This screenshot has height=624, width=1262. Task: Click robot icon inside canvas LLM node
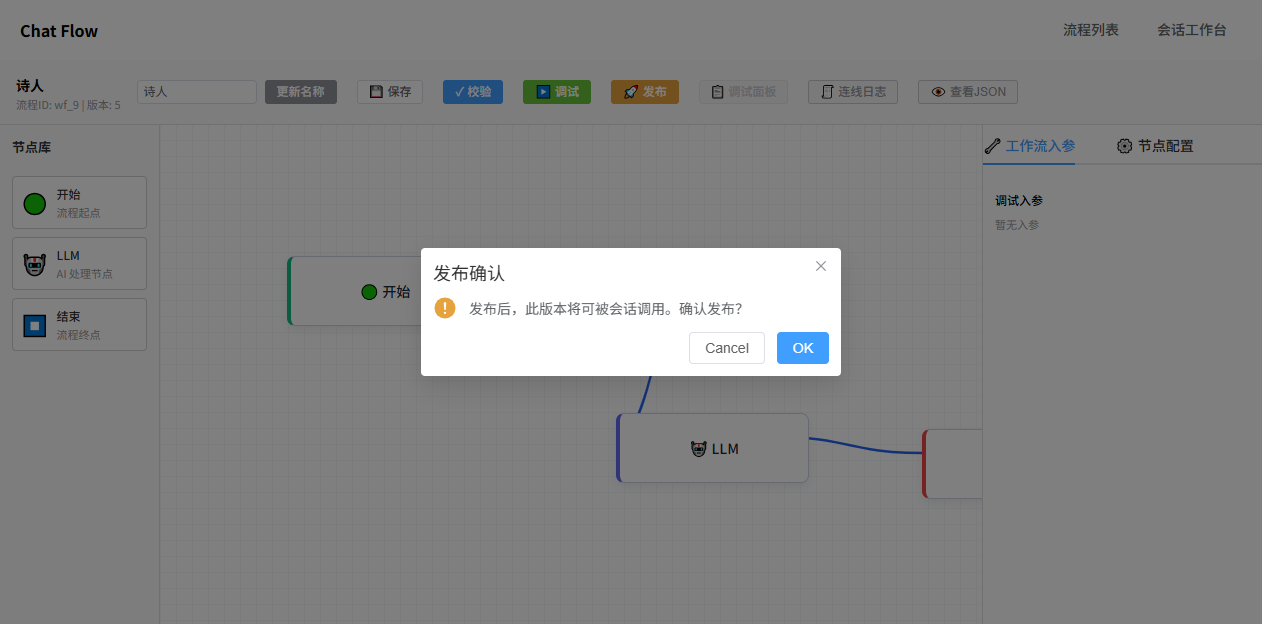tap(699, 449)
